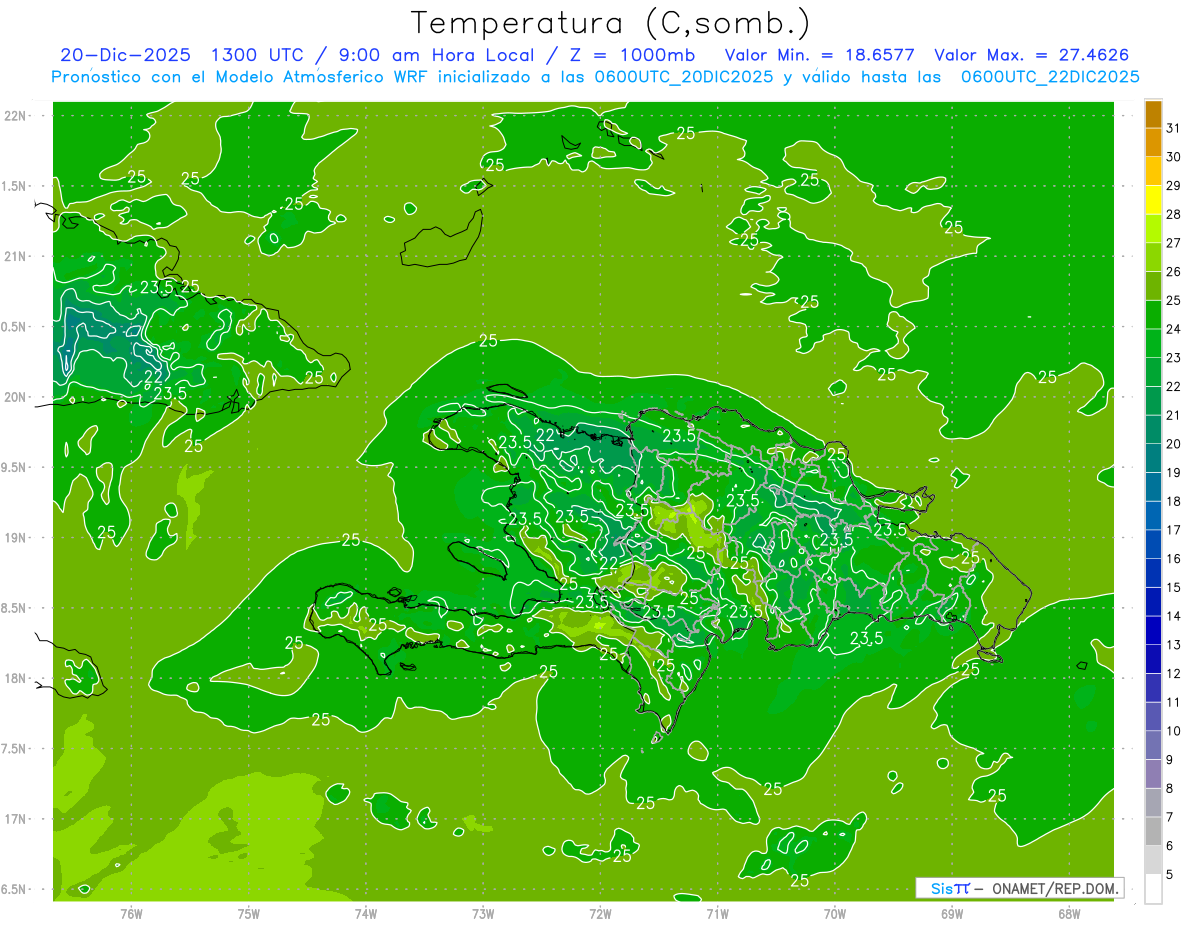Click the title "Temperatura (C,somb.)"

coord(611,23)
